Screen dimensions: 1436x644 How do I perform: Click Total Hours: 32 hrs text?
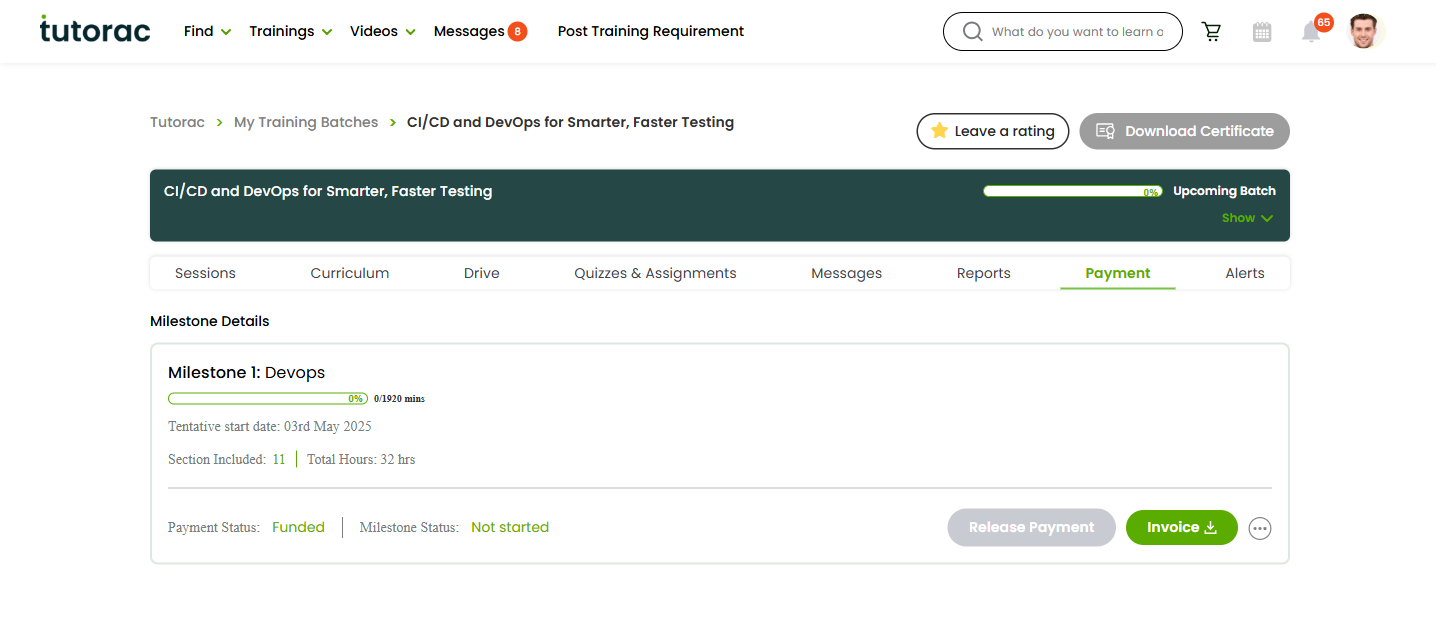point(361,460)
